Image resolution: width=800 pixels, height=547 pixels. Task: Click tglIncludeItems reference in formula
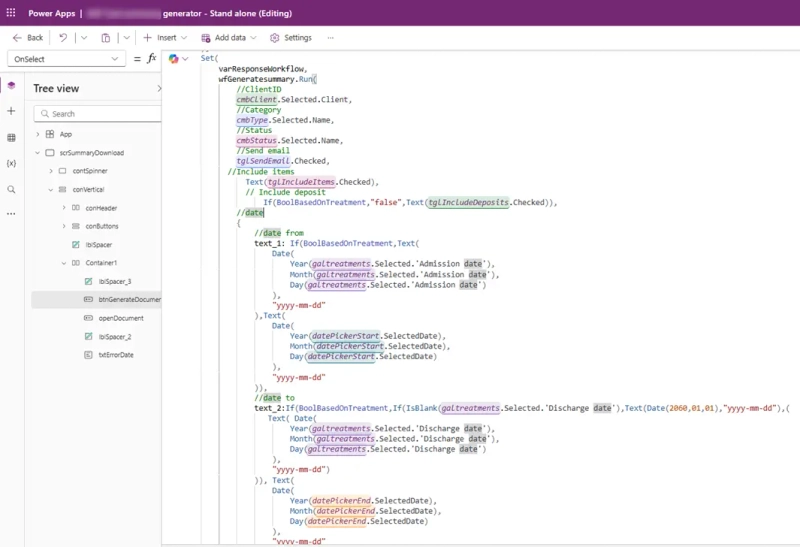pos(301,182)
